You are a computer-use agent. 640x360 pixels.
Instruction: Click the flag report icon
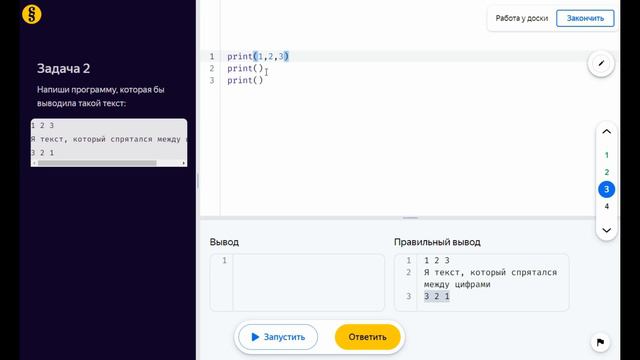(600, 342)
